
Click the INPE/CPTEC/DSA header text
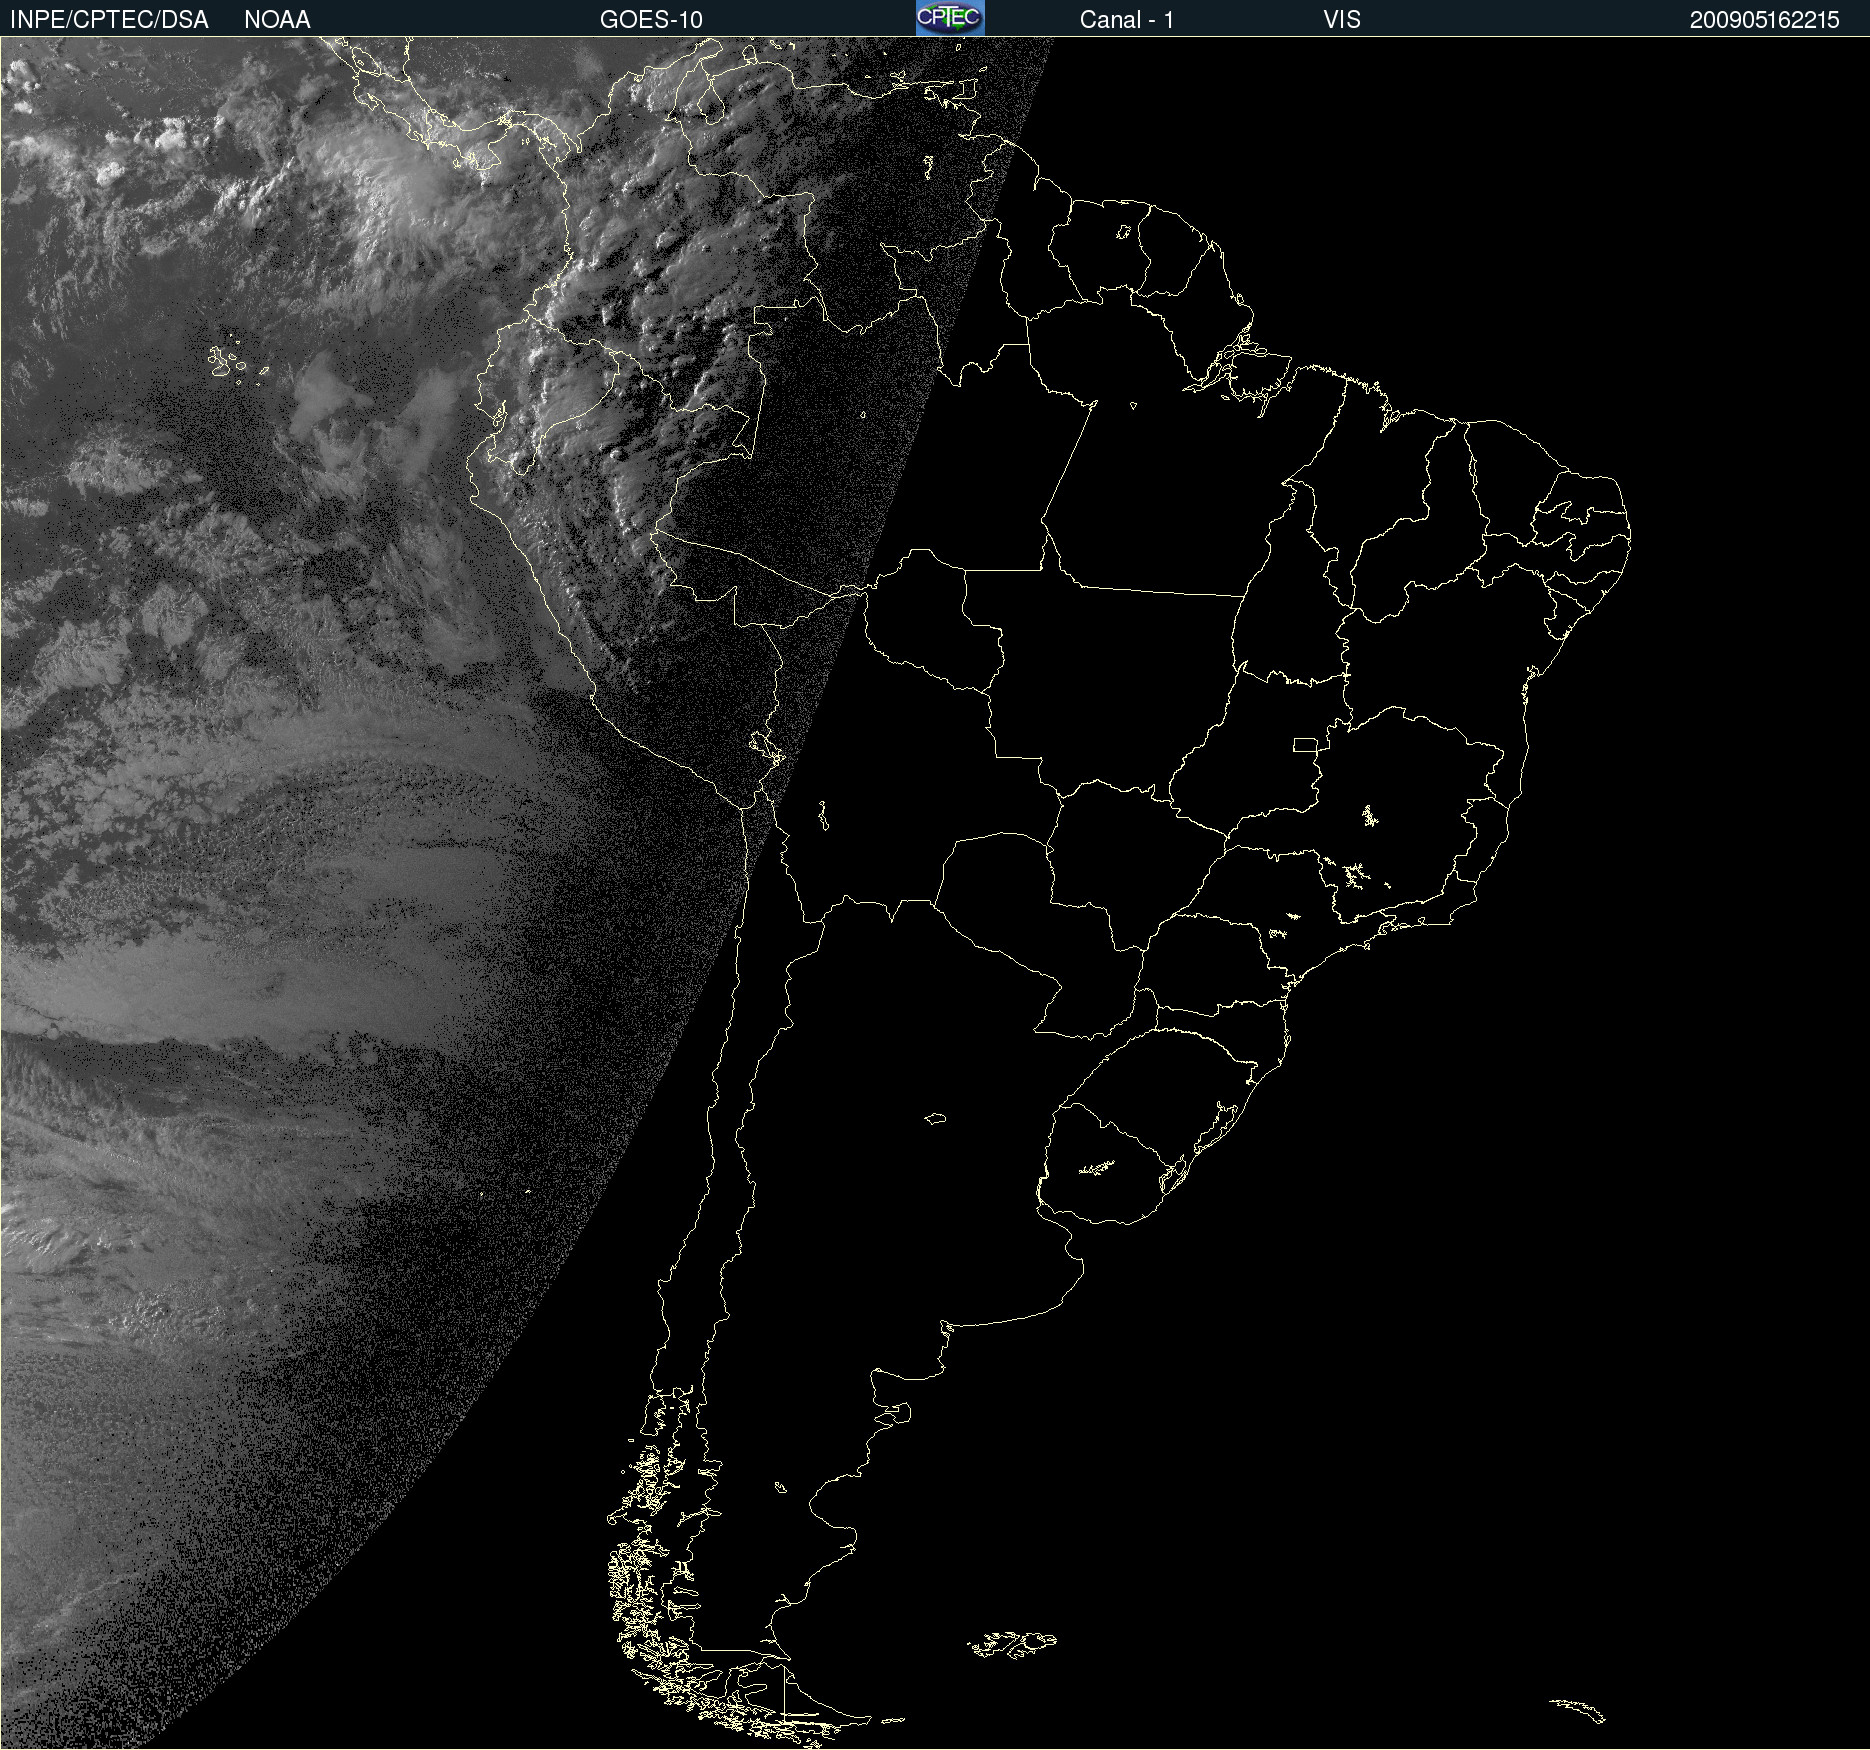pyautogui.click(x=109, y=20)
